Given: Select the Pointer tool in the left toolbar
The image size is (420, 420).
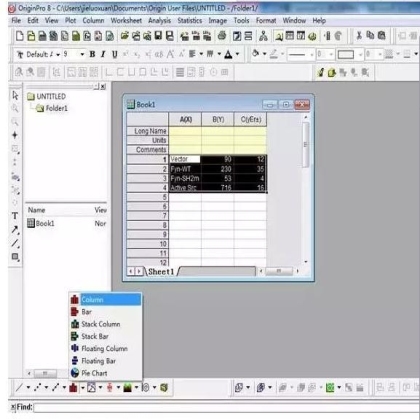Looking at the screenshot, I should (15, 95).
